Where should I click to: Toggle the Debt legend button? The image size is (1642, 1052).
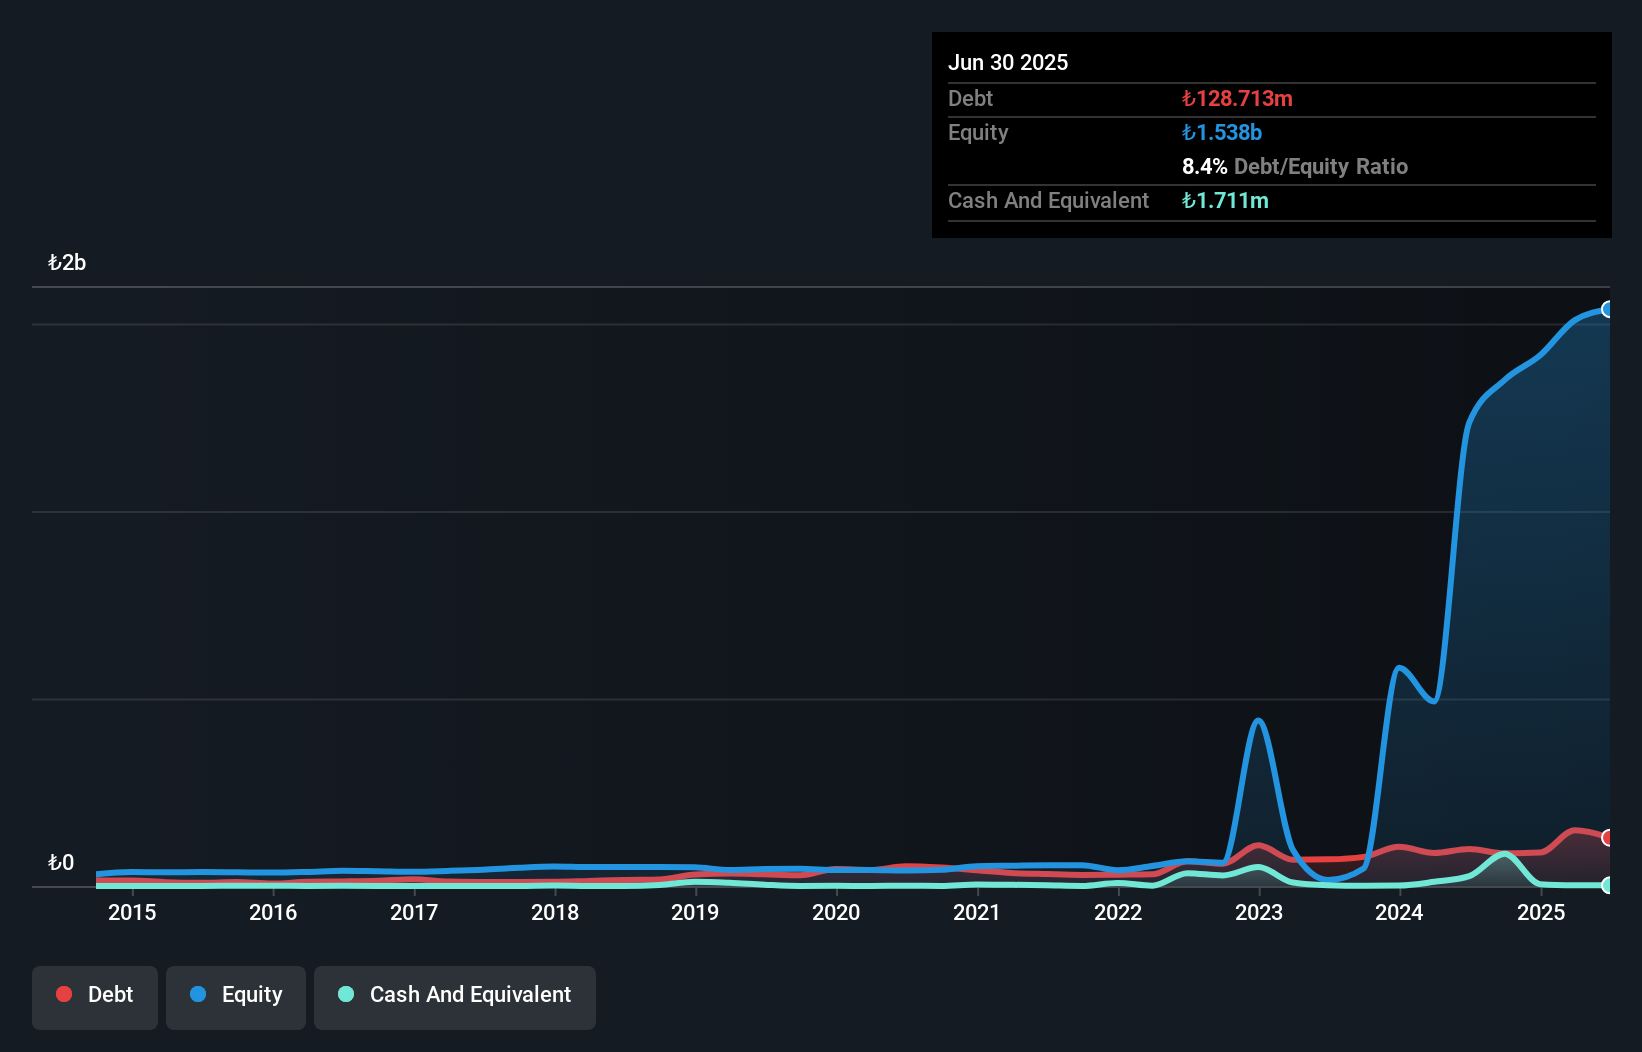pyautogui.click(x=95, y=997)
